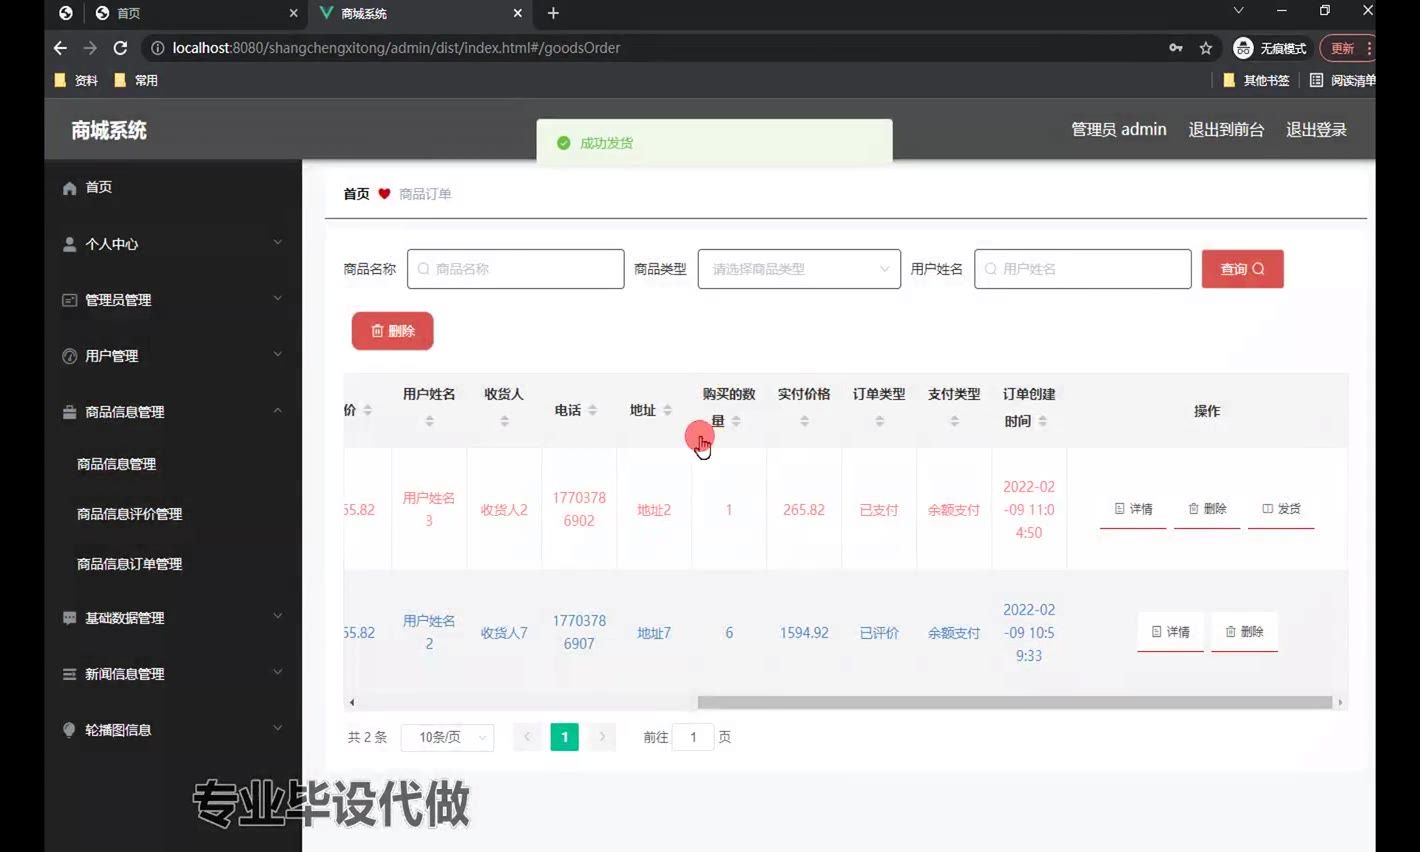The image size is (1420, 852).
Task: Click the next page arrow in pagination
Action: 602,737
